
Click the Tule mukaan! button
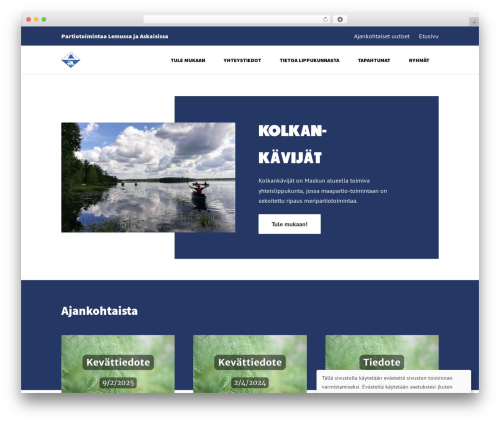[289, 224]
